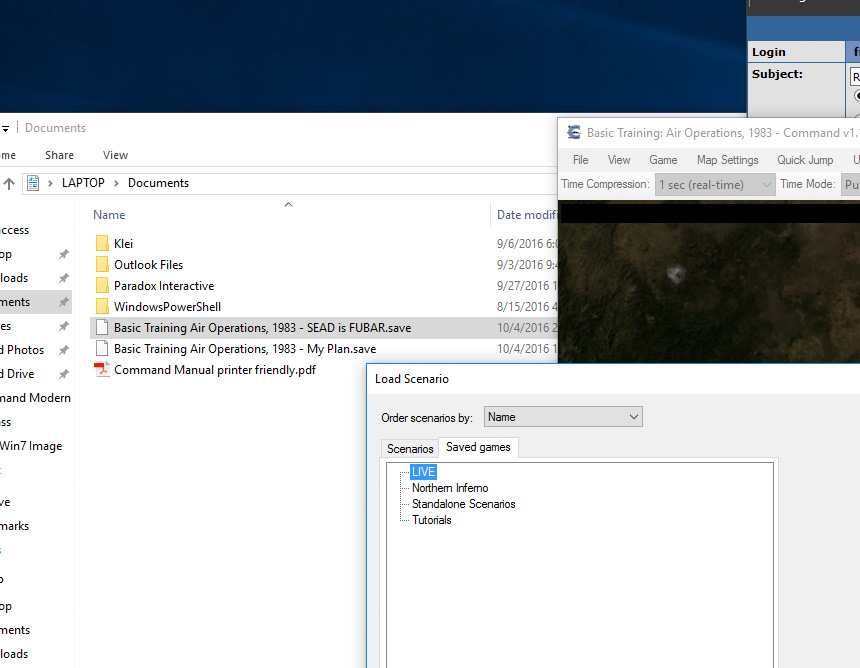Click the My Plan save file icon
Screen dimensions: 860x668
pyautogui.click(x=102, y=348)
